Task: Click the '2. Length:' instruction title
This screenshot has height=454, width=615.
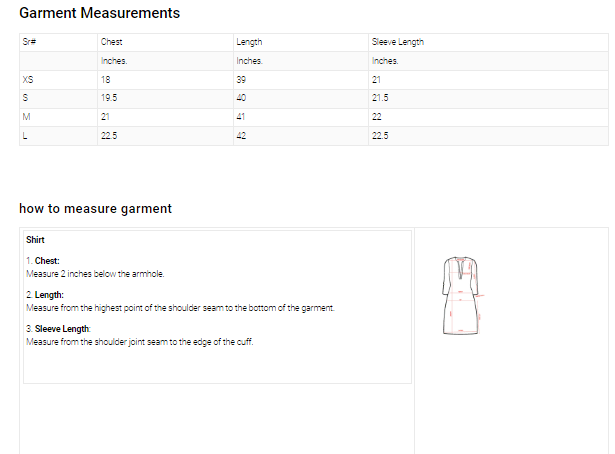Action: click(x=45, y=295)
